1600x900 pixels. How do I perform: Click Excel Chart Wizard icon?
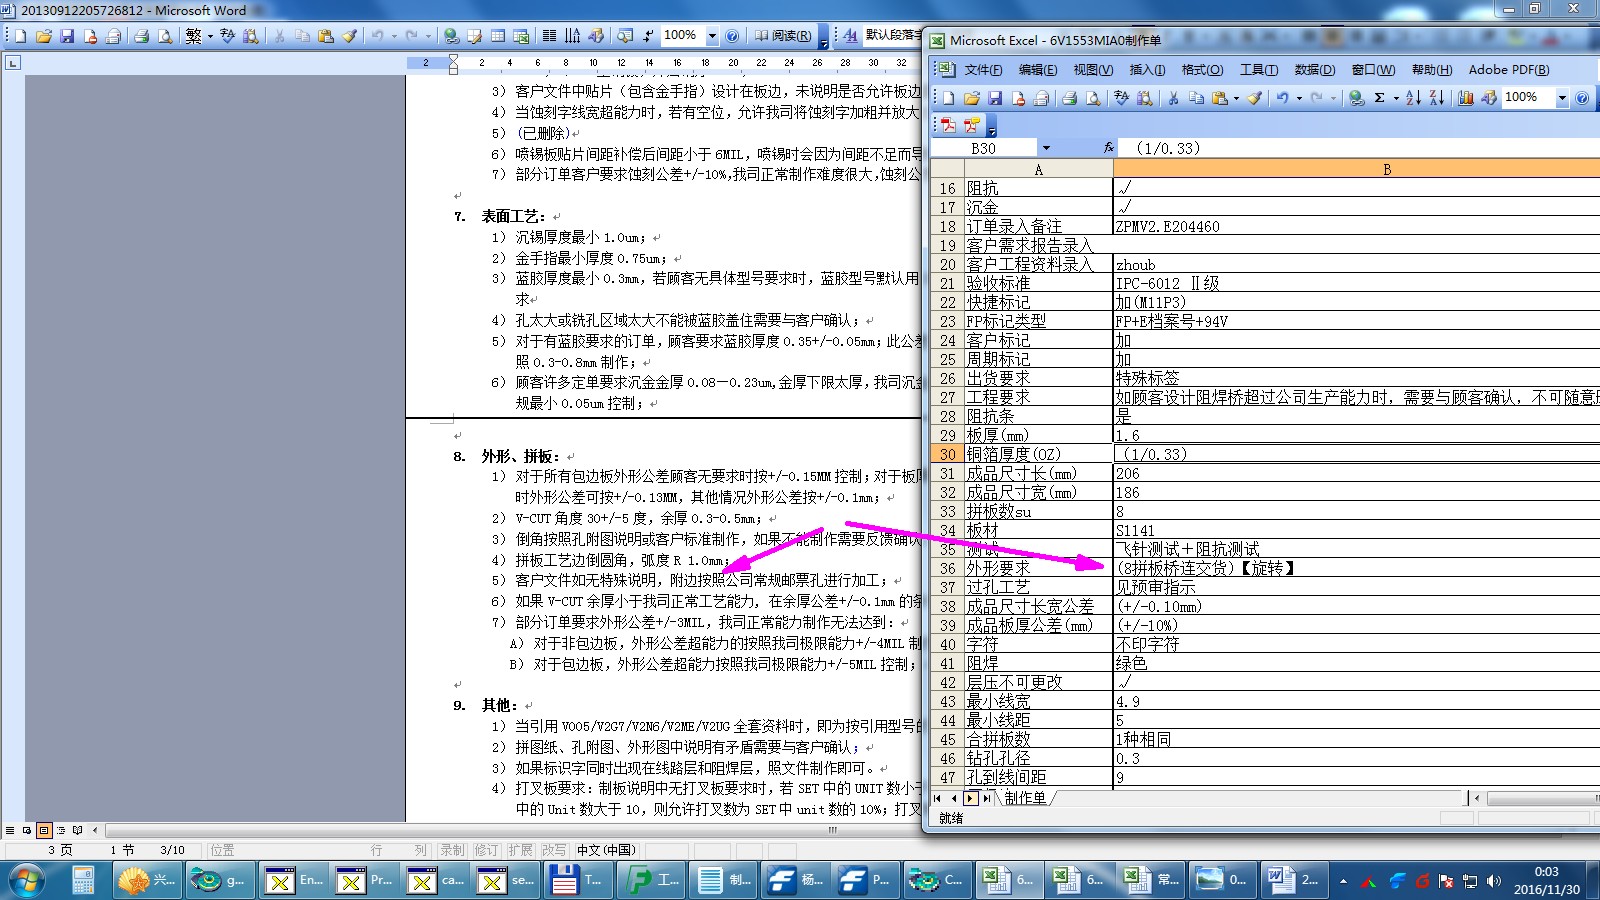(x=1466, y=98)
